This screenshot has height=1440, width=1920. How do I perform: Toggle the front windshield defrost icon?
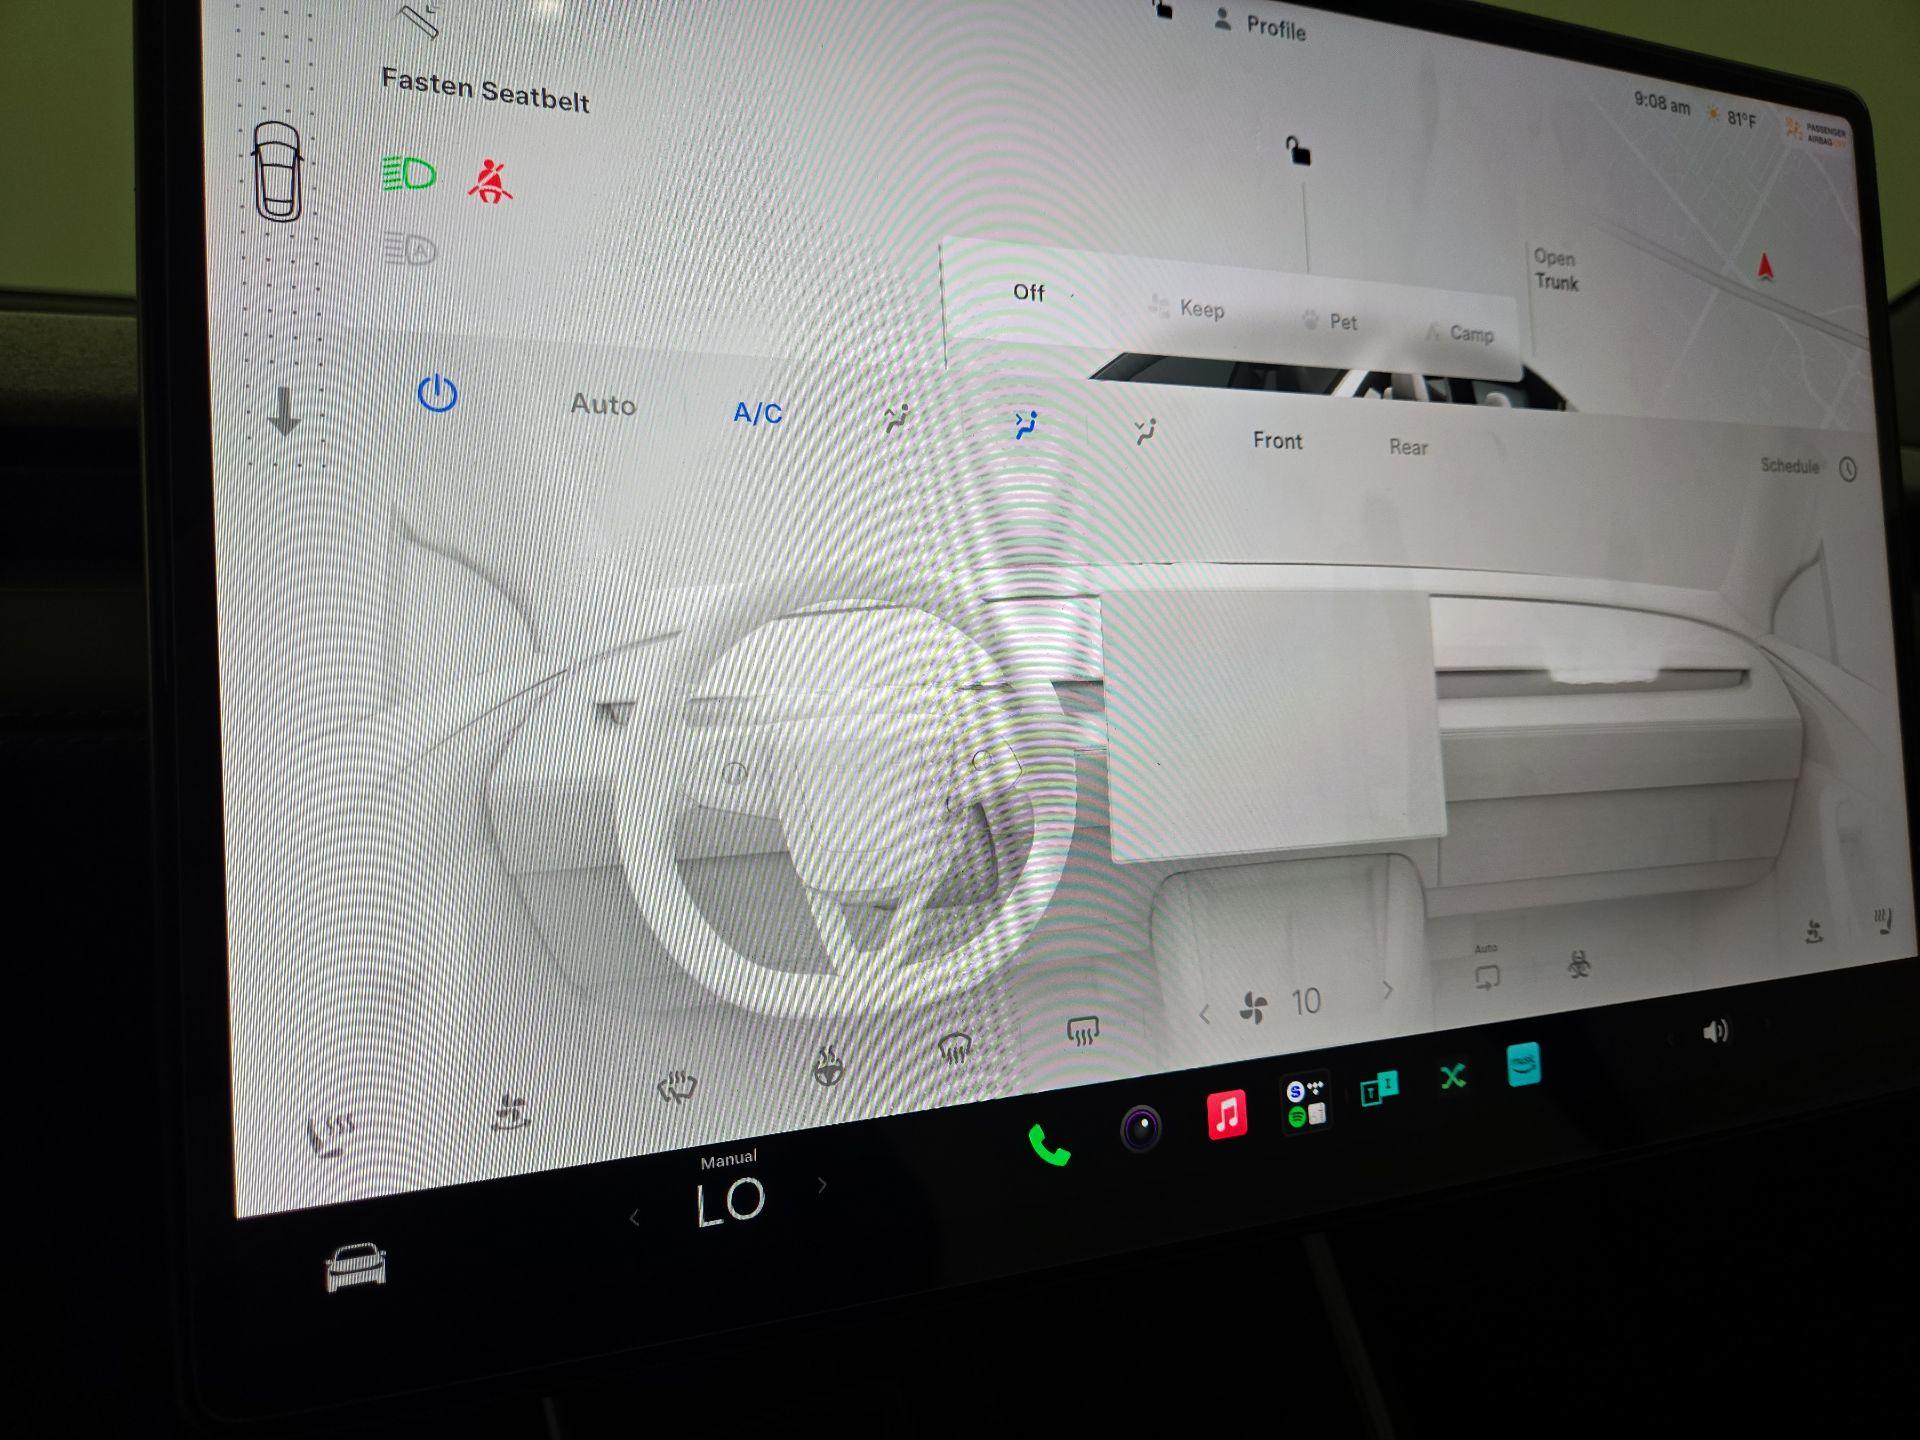click(954, 1049)
